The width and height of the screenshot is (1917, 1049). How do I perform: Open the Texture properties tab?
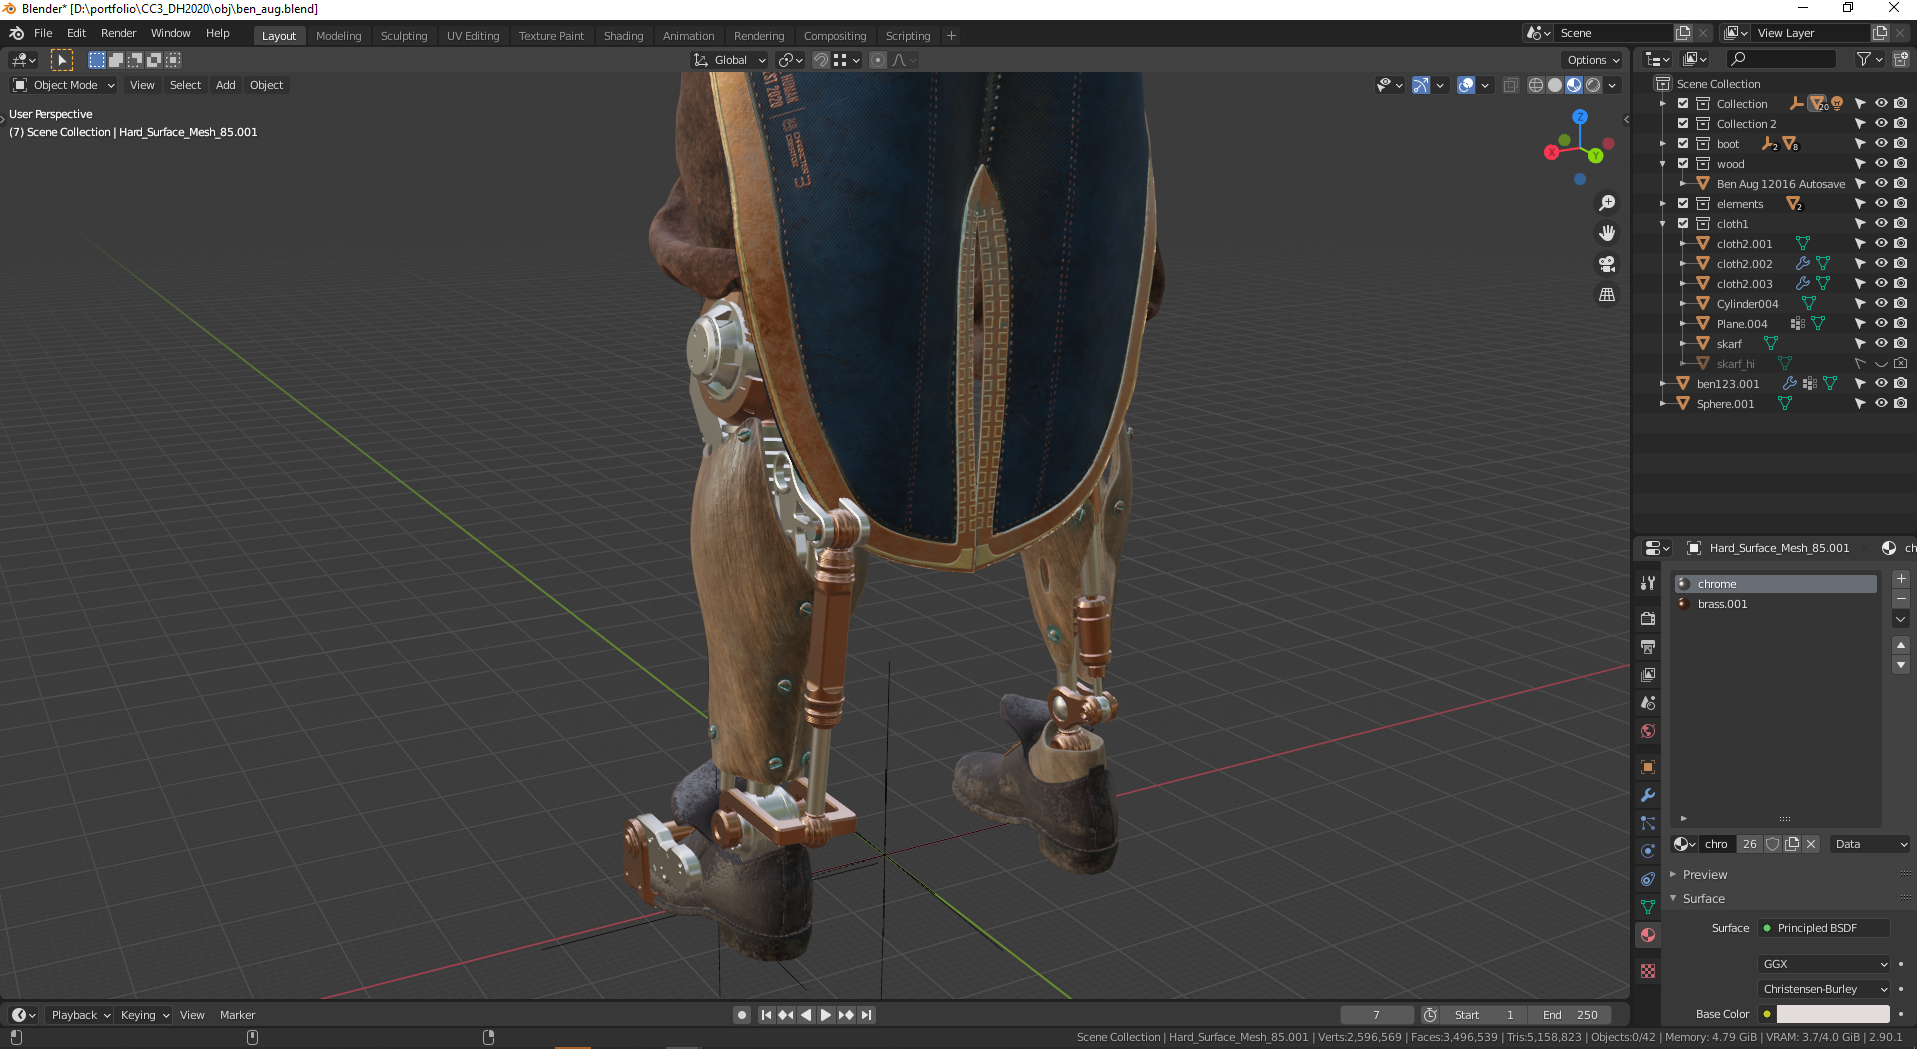point(1648,971)
